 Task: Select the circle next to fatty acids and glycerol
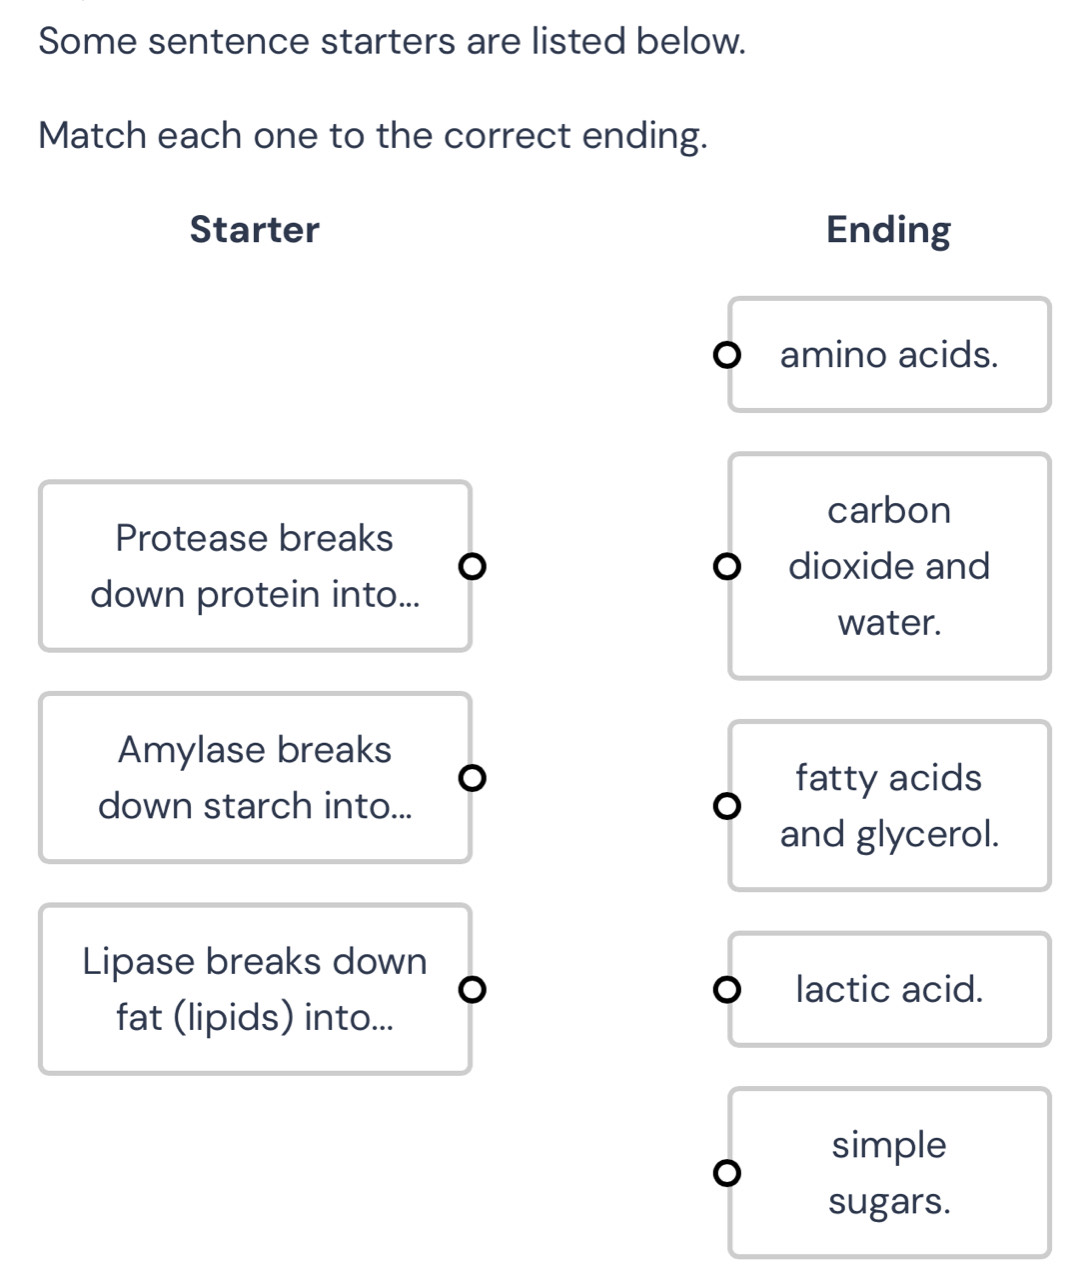point(728,805)
